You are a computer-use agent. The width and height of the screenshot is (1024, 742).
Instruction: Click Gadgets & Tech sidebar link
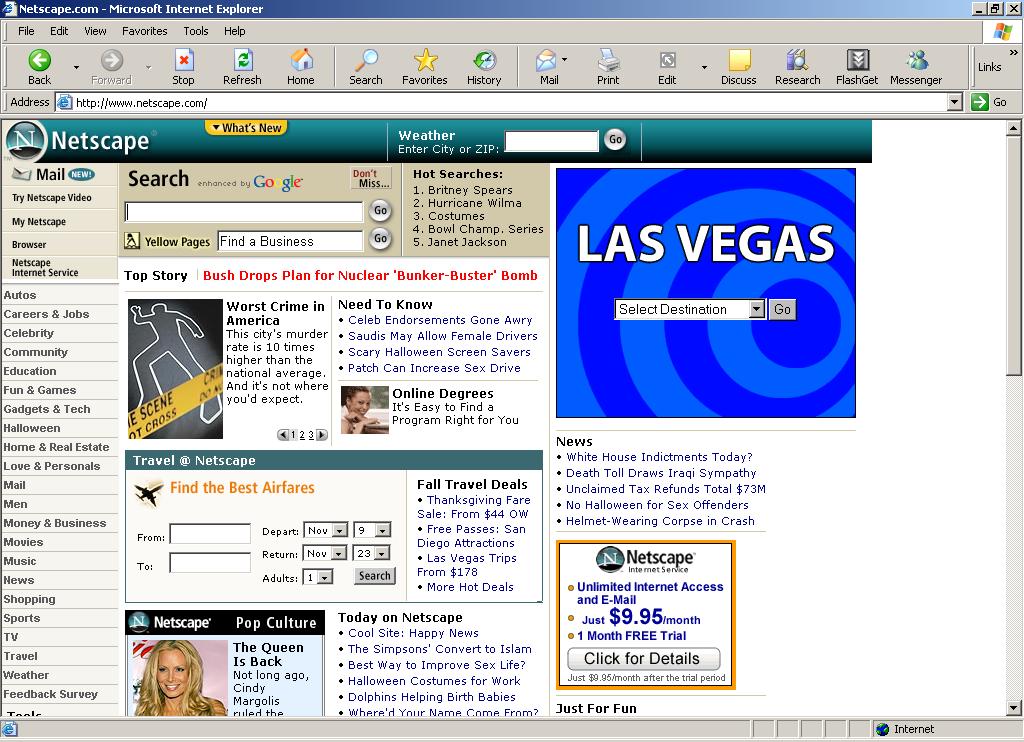point(47,409)
